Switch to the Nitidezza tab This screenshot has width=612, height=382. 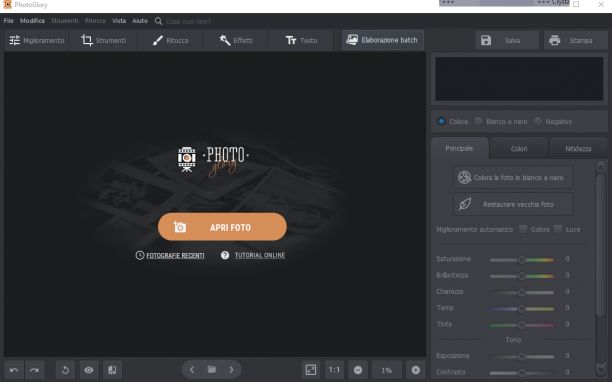[x=578, y=149]
